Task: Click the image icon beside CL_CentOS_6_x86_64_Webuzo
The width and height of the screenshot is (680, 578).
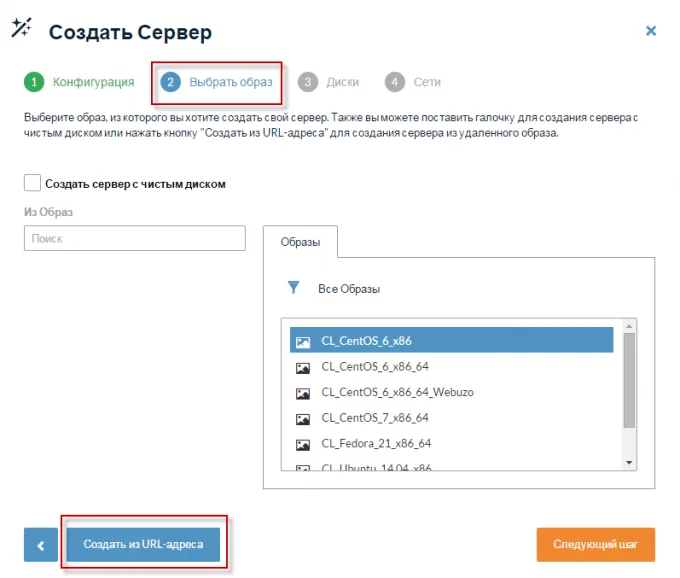Action: coord(303,393)
